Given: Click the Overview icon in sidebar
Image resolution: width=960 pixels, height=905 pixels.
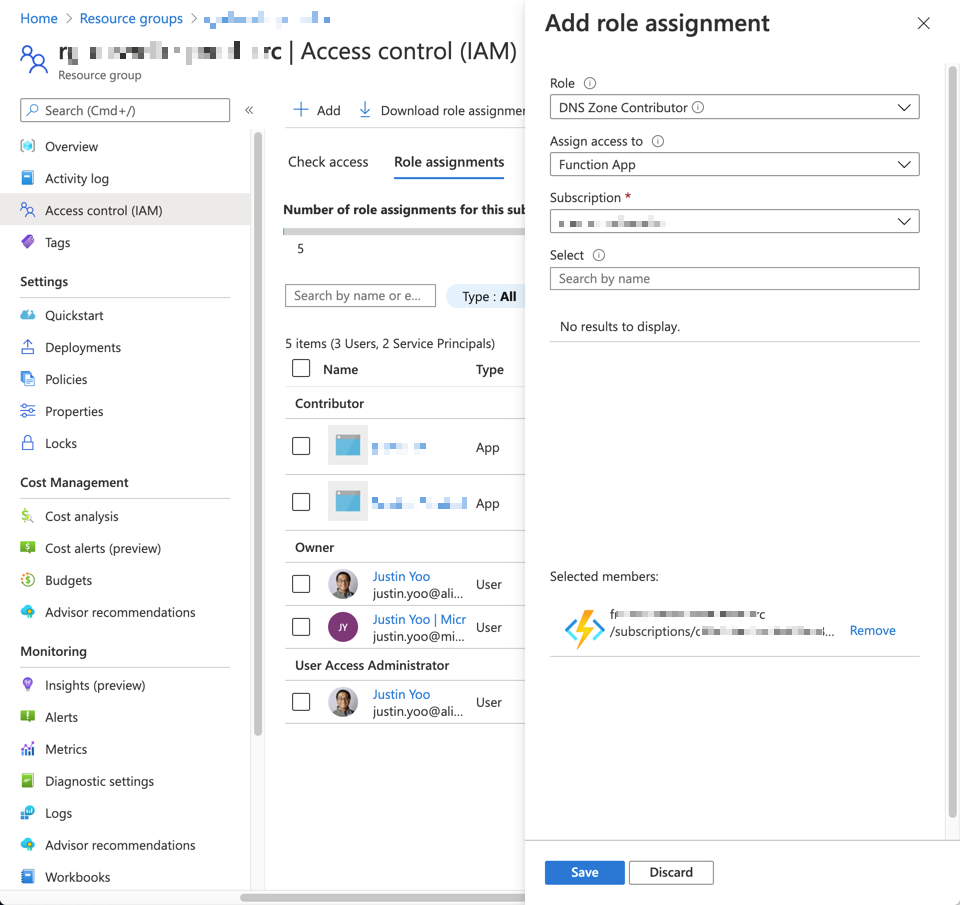Looking at the screenshot, I should pos(28,146).
